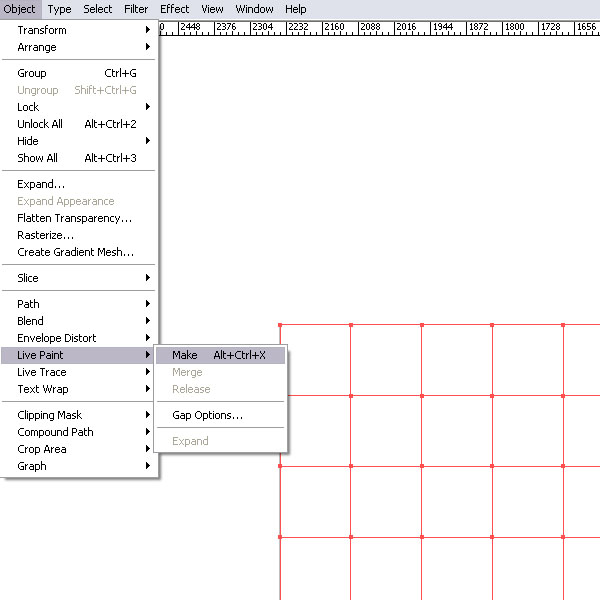
Task: Open the Select menu
Action: pyautogui.click(x=98, y=9)
